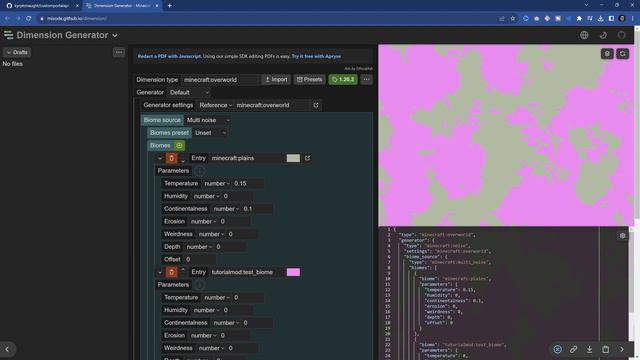
Task: Open the browser extensions puzzle icon
Action: pos(579,18)
